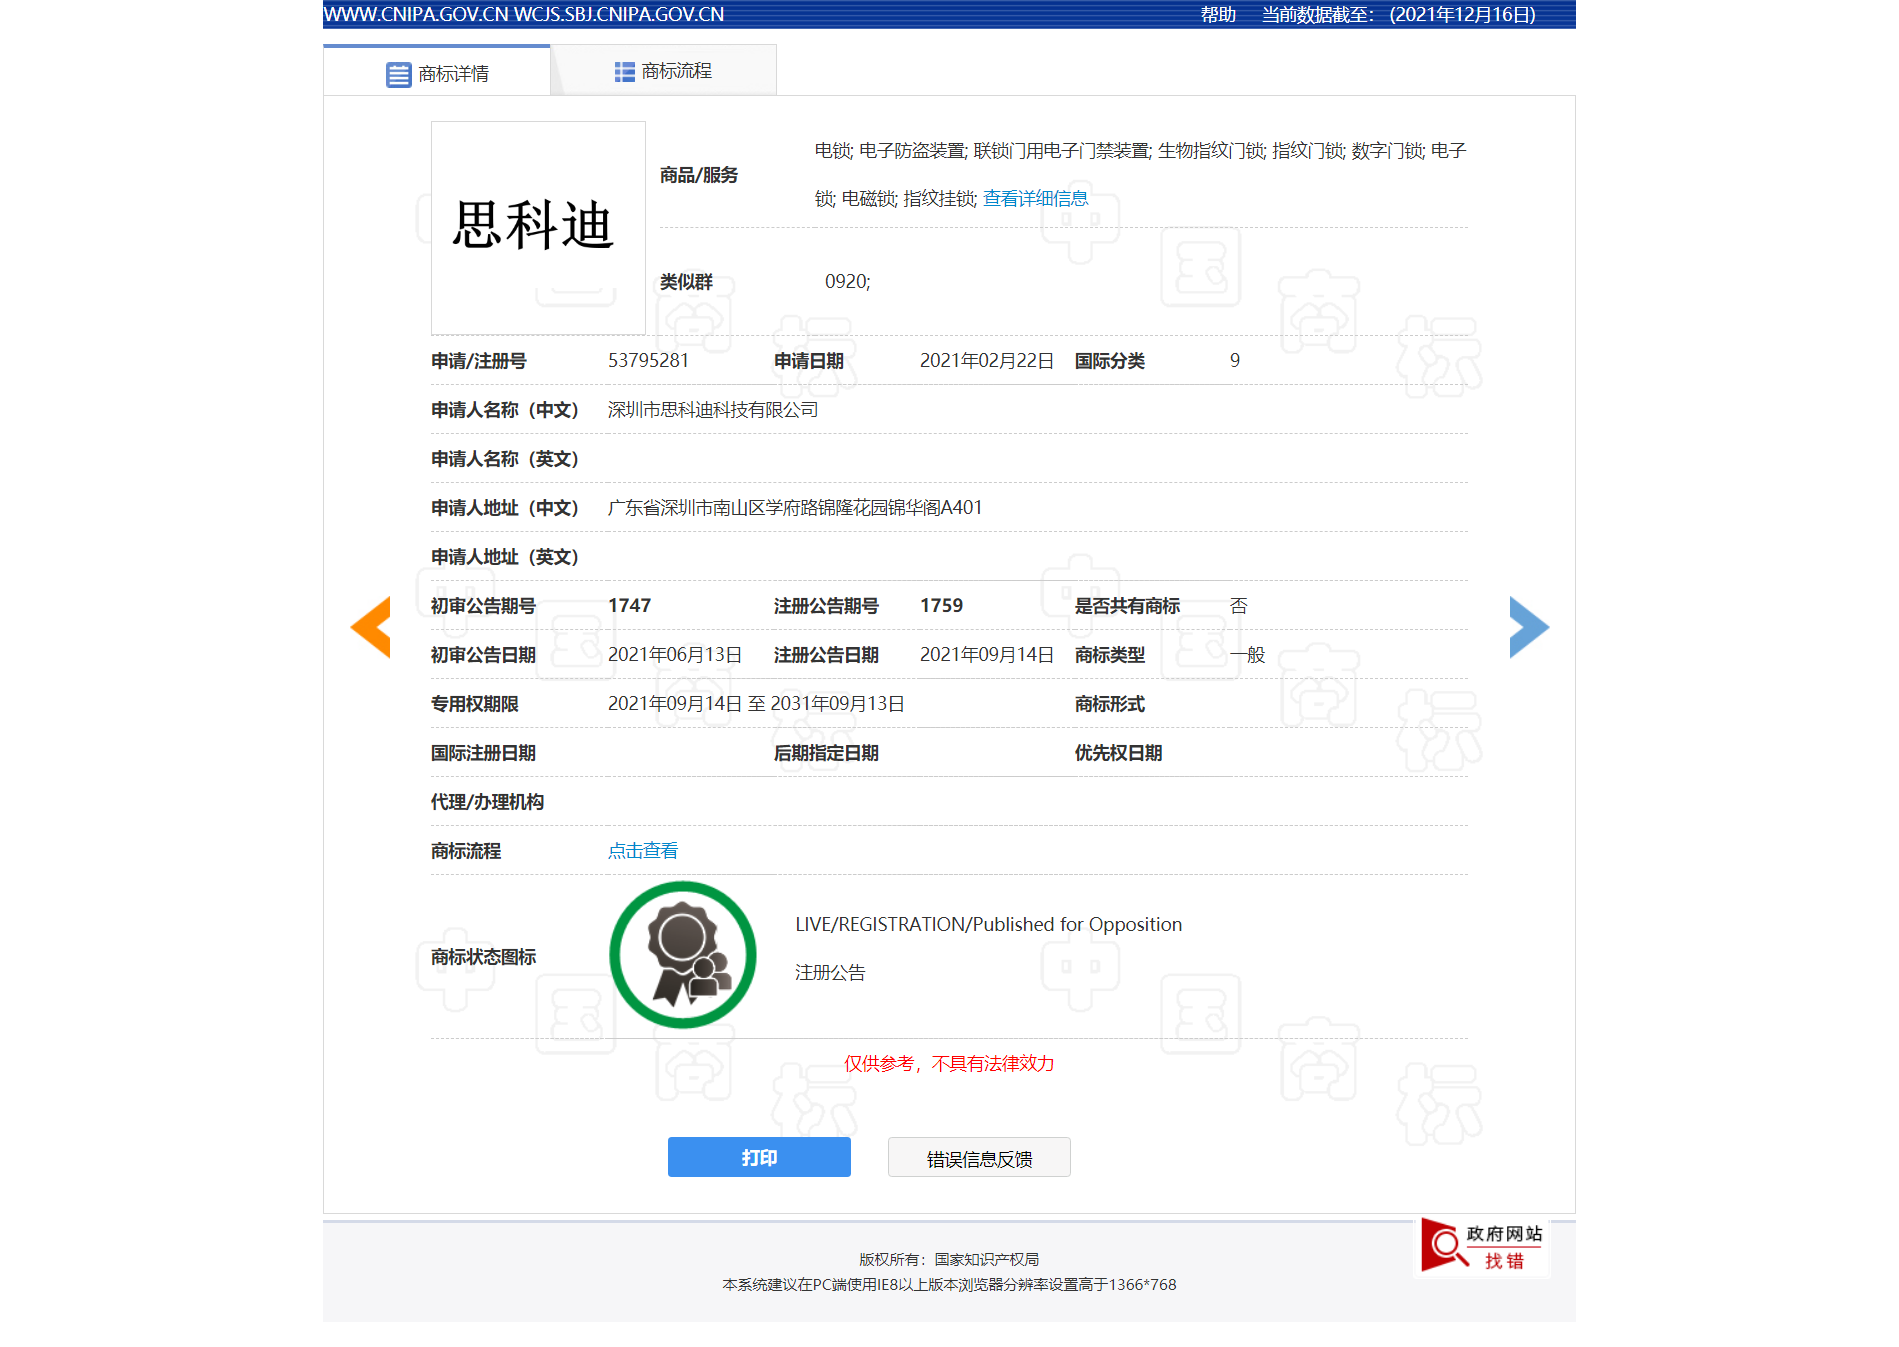
Task: Click the 打印 print button
Action: pos(759,1157)
